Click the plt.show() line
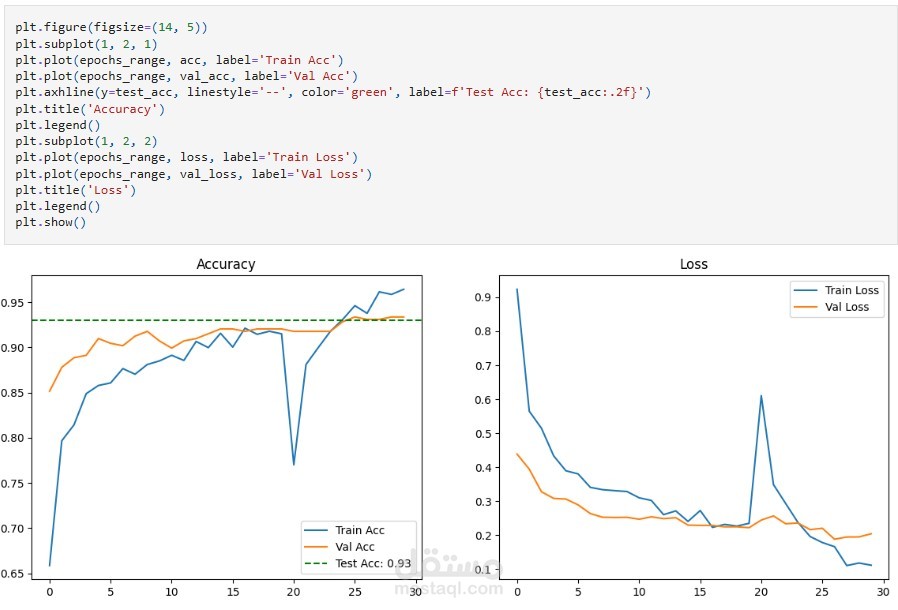 (x=50, y=222)
